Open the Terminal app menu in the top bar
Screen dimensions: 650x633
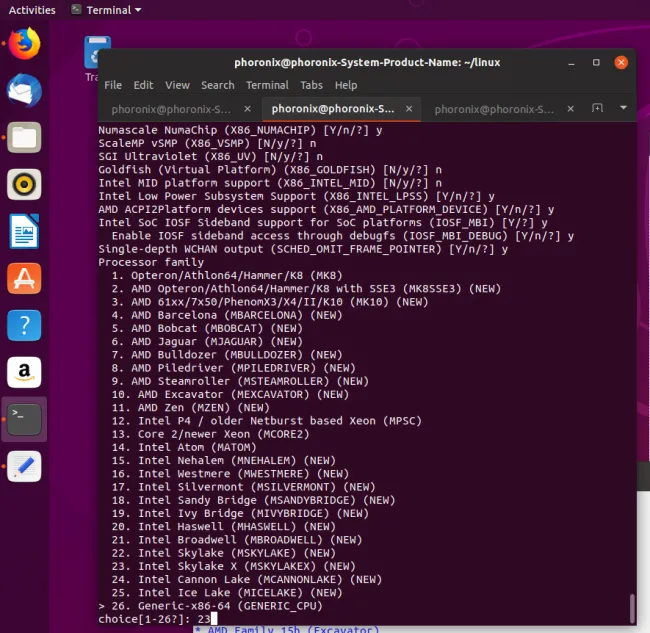coord(107,10)
